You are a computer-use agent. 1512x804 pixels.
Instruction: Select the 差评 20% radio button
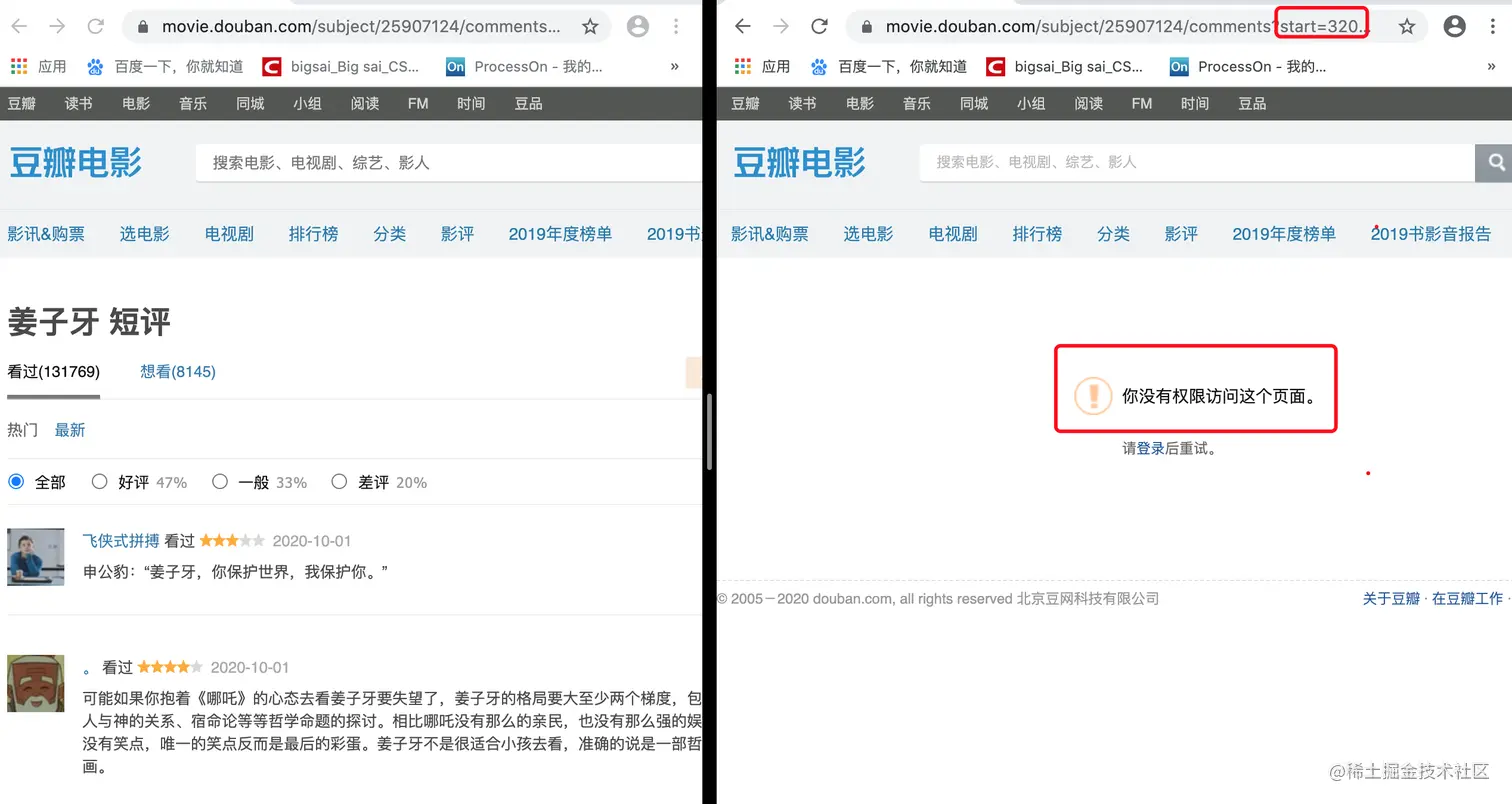click(339, 482)
